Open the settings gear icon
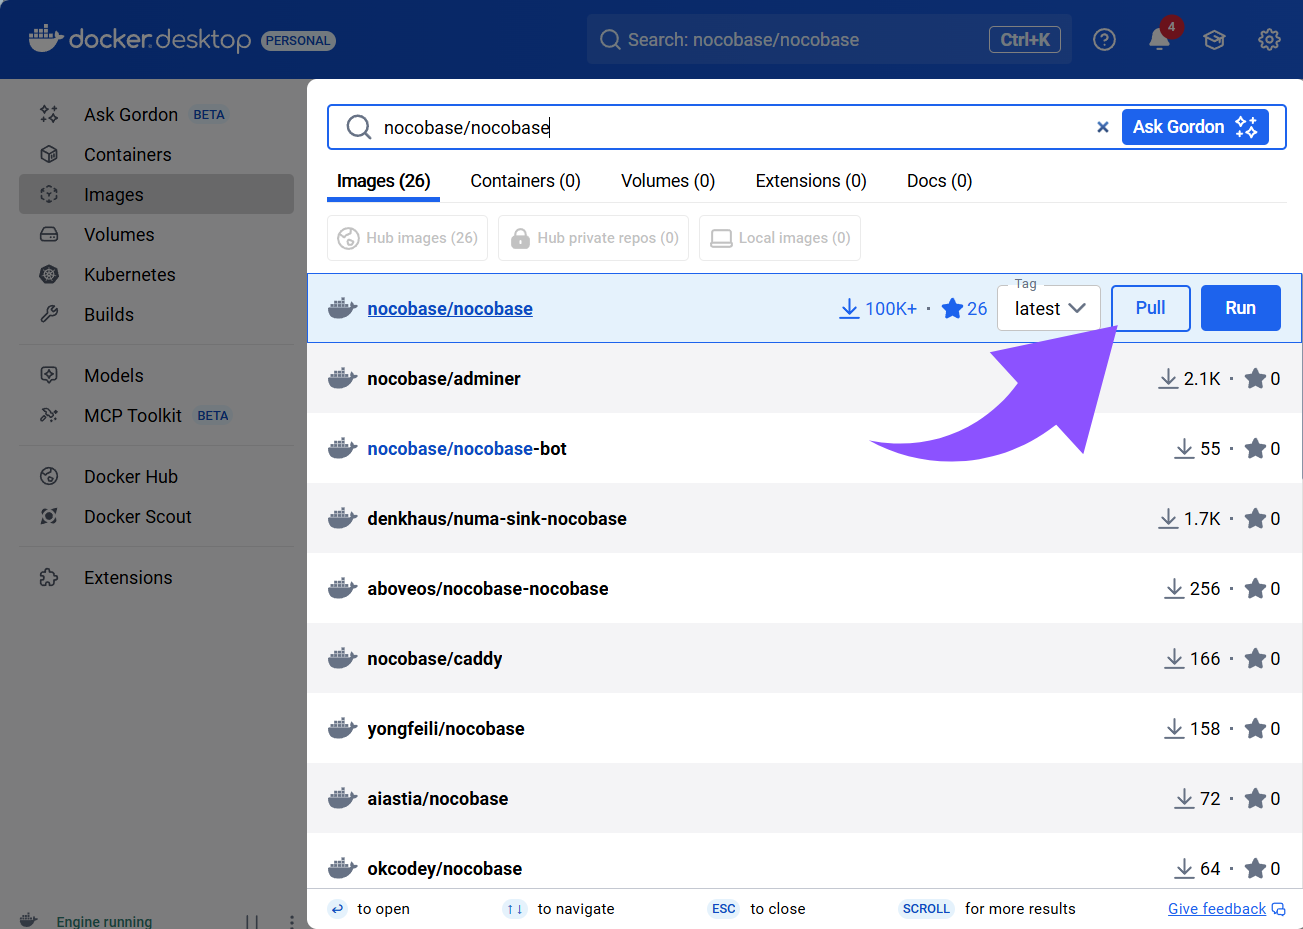 (x=1269, y=40)
